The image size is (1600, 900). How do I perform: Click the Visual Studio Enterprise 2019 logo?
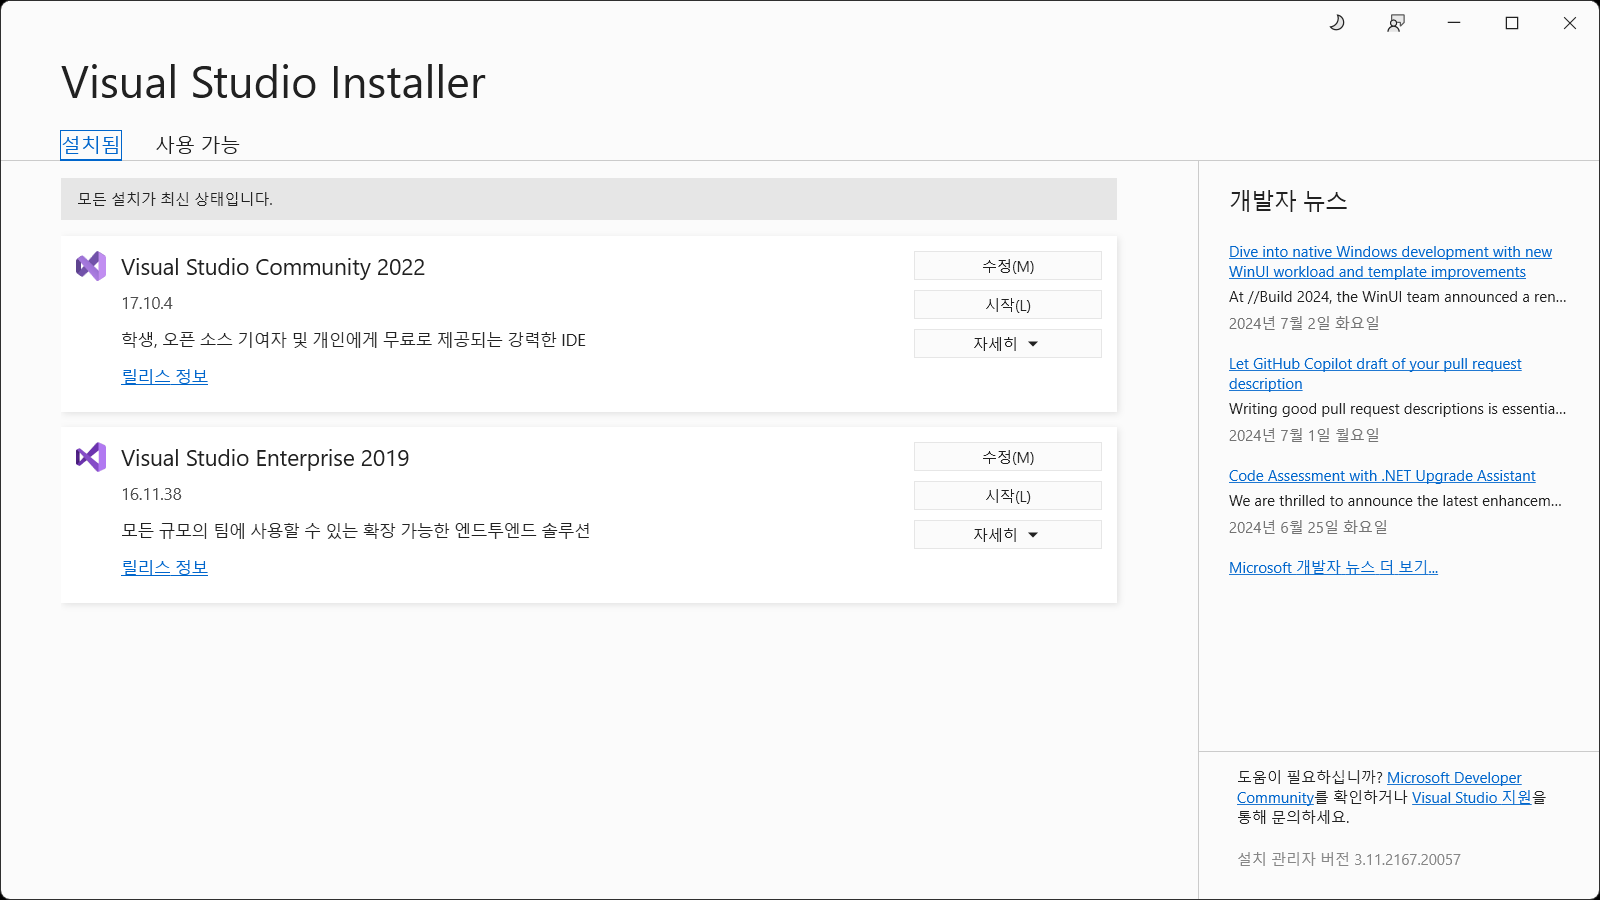point(91,457)
